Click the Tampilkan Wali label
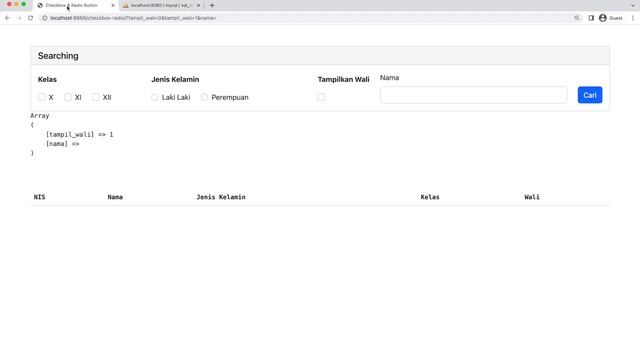 coord(343,79)
